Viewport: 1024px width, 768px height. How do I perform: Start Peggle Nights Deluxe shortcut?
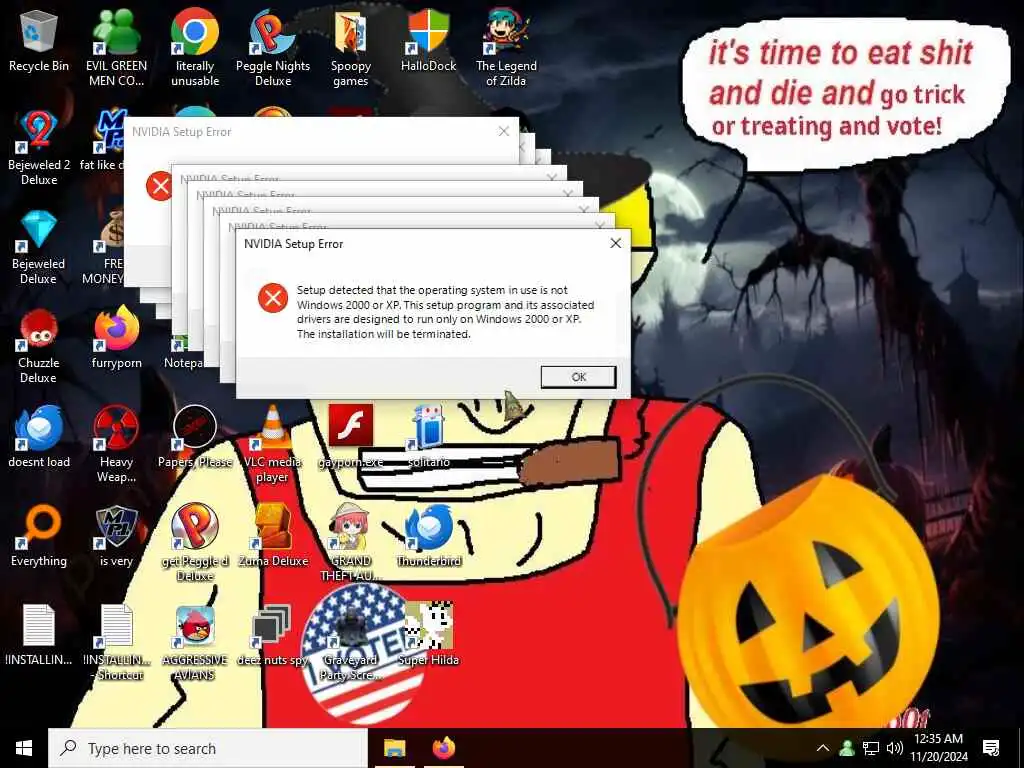point(272,49)
